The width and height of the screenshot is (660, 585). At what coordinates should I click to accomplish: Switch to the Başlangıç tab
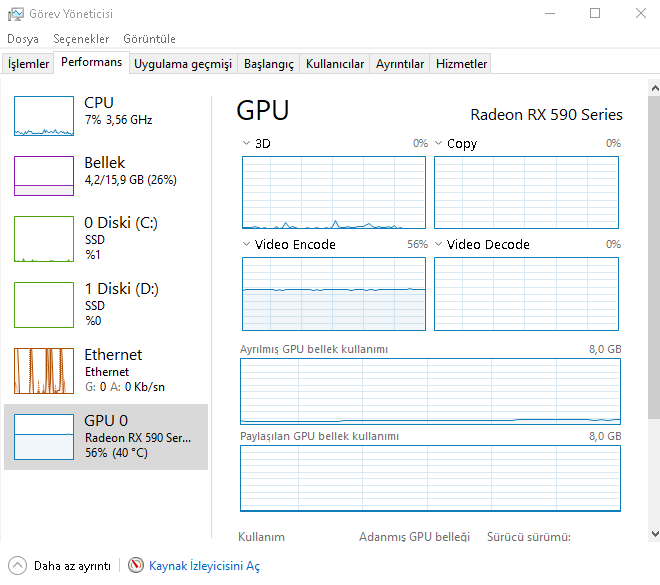coord(269,64)
